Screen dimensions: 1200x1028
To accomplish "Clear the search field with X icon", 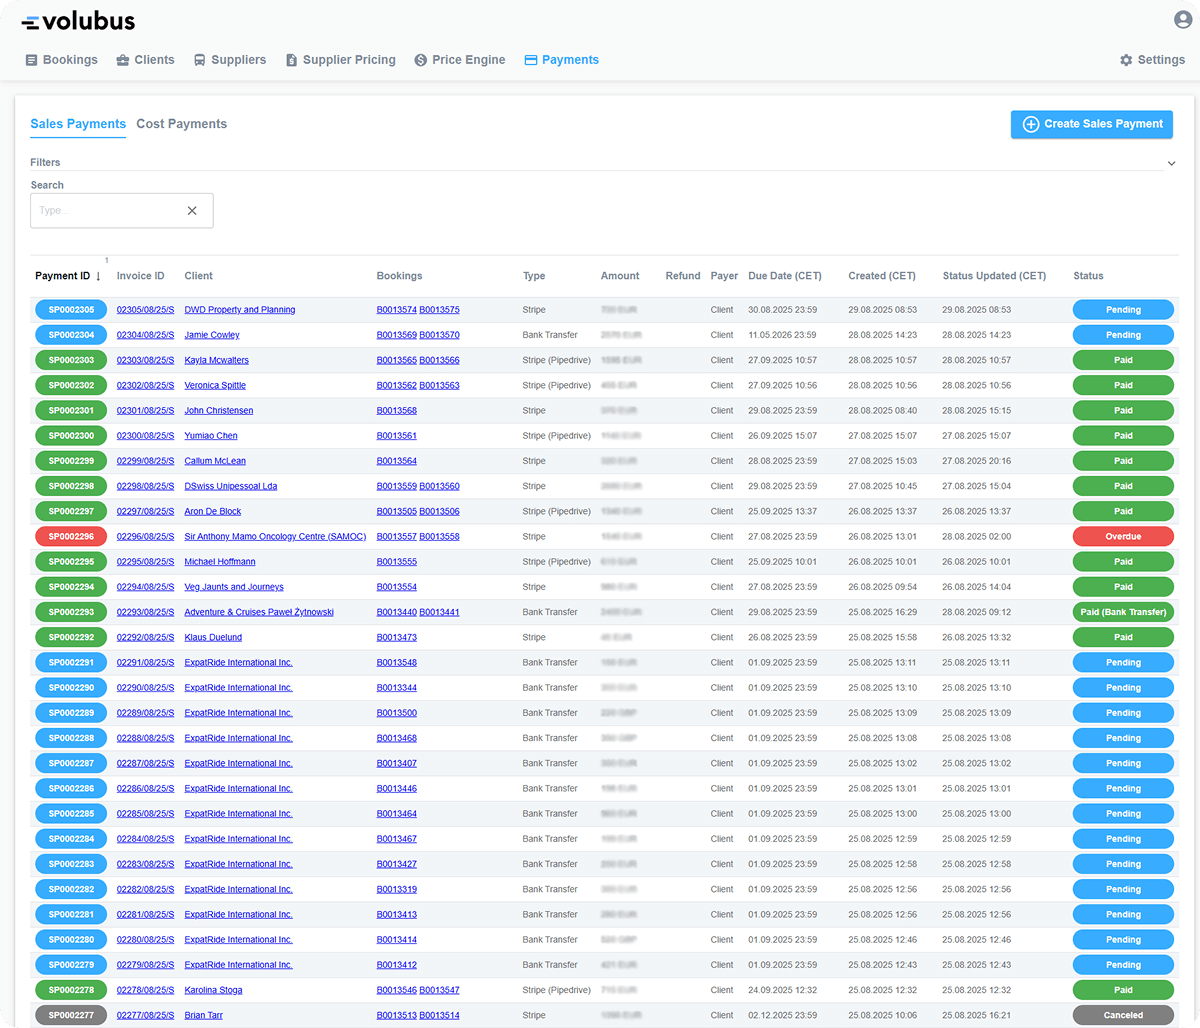I will click(x=192, y=211).
